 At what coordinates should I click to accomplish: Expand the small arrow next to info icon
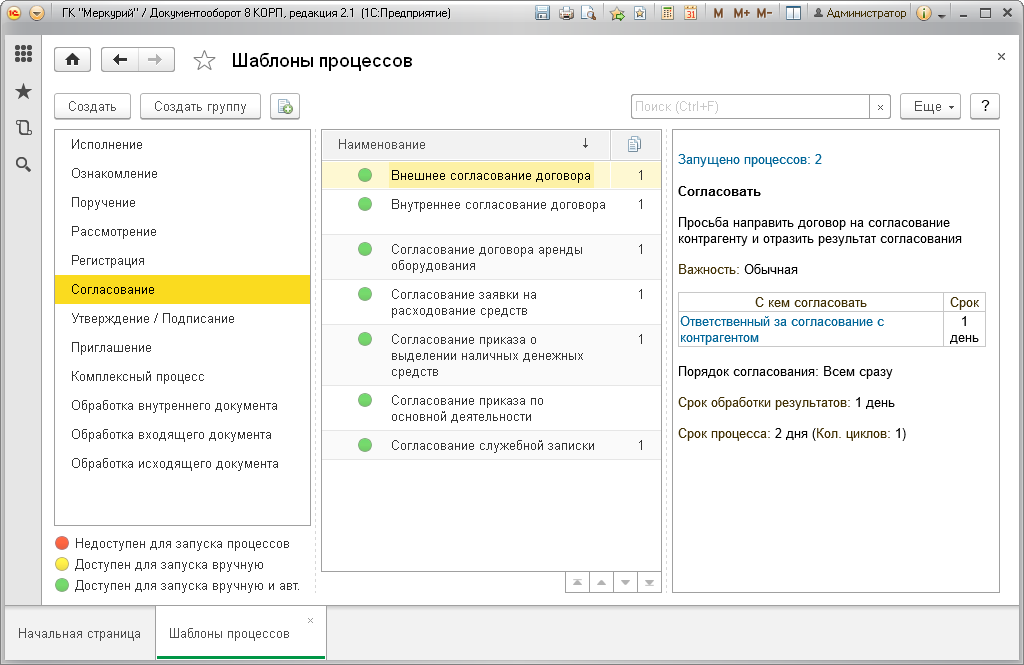coord(942,15)
